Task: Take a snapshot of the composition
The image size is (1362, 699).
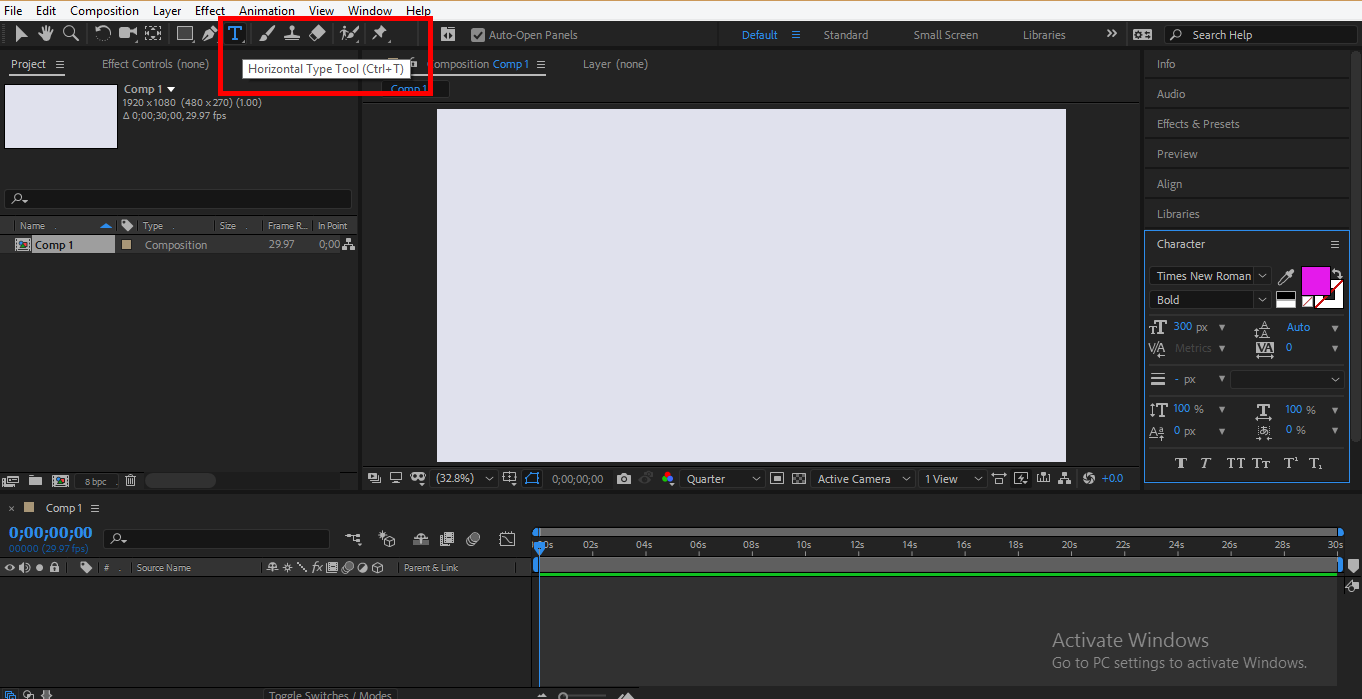Action: tap(624, 478)
